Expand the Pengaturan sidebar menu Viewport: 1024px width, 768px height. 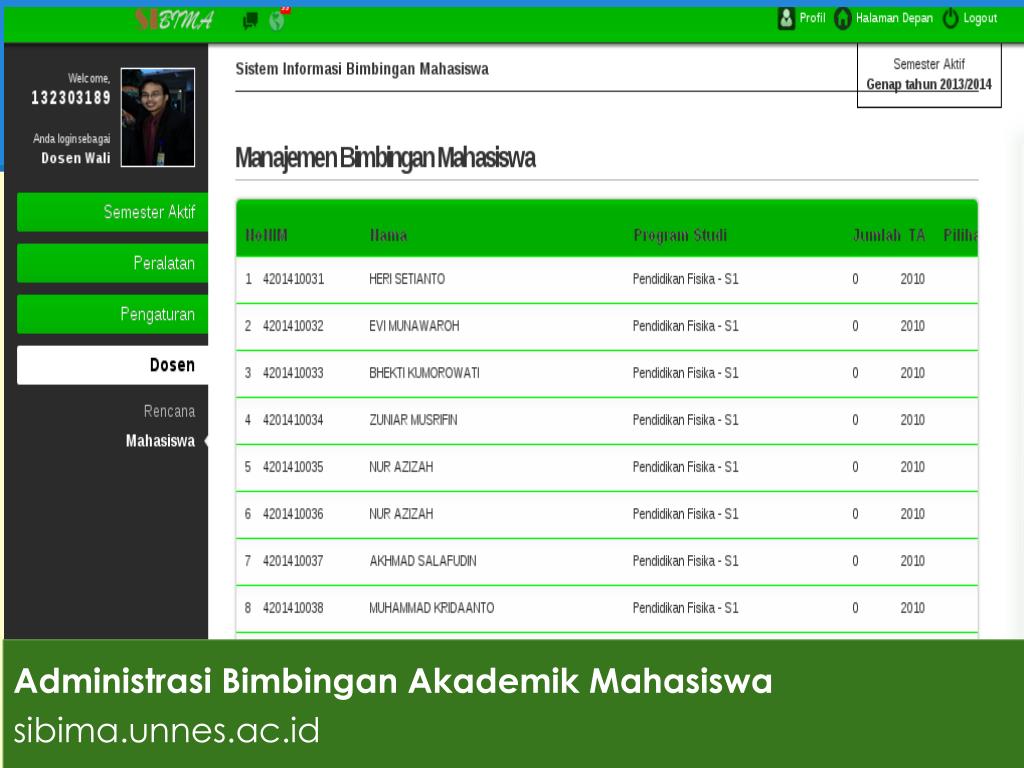[112, 314]
